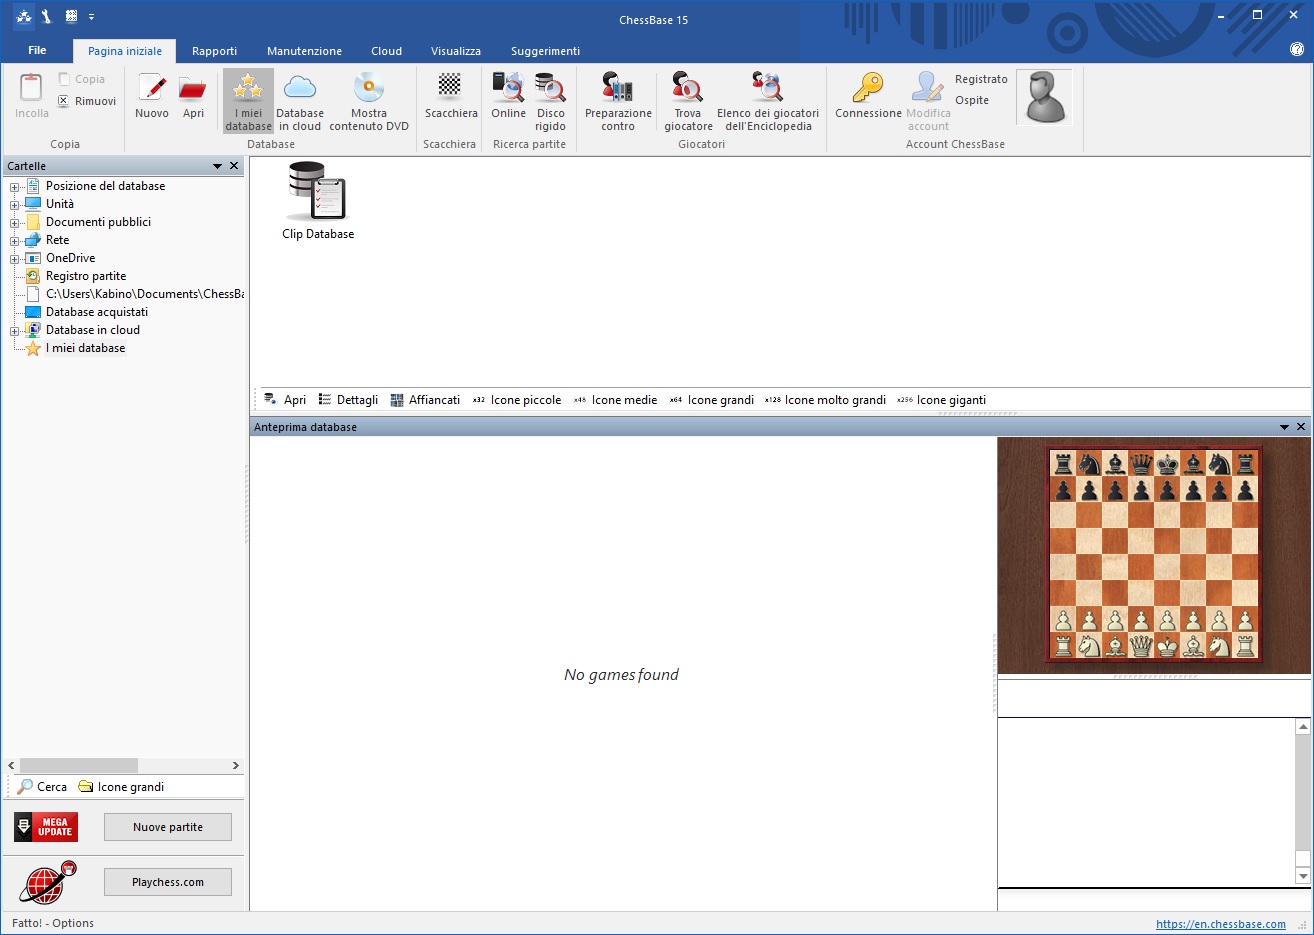Click the Playchess.com button

(168, 882)
